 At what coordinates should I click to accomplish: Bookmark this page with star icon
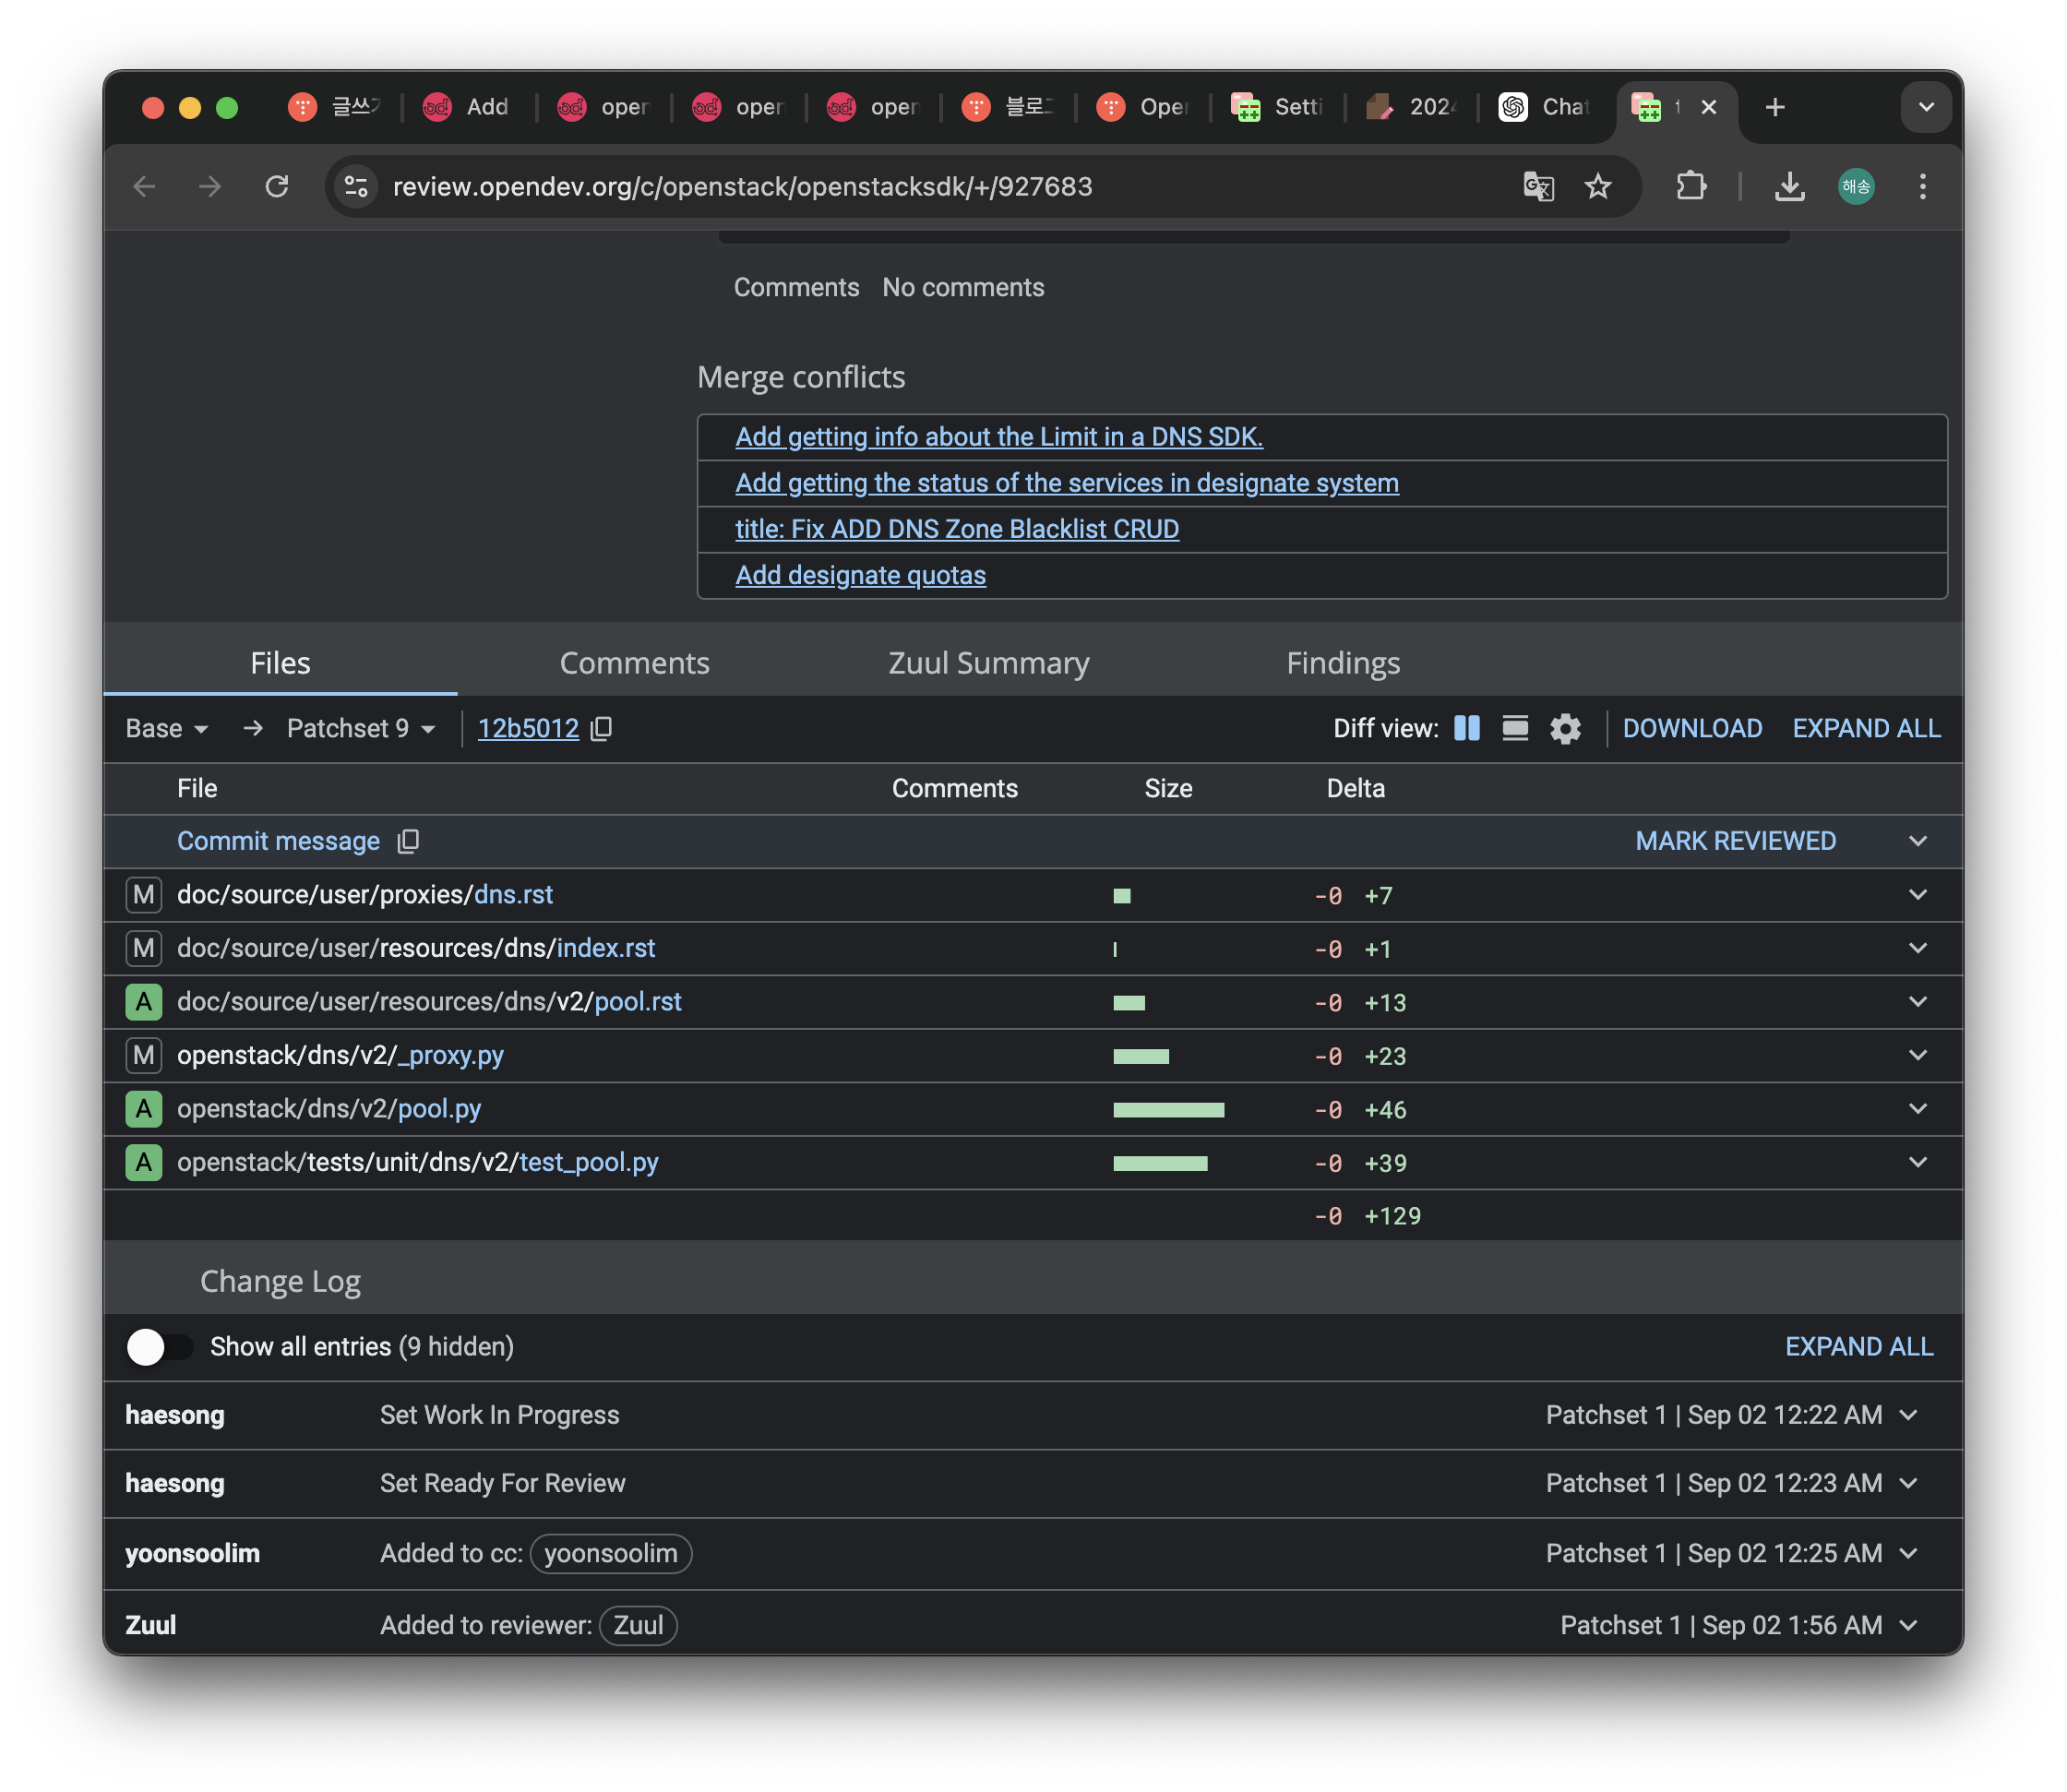coord(1598,187)
